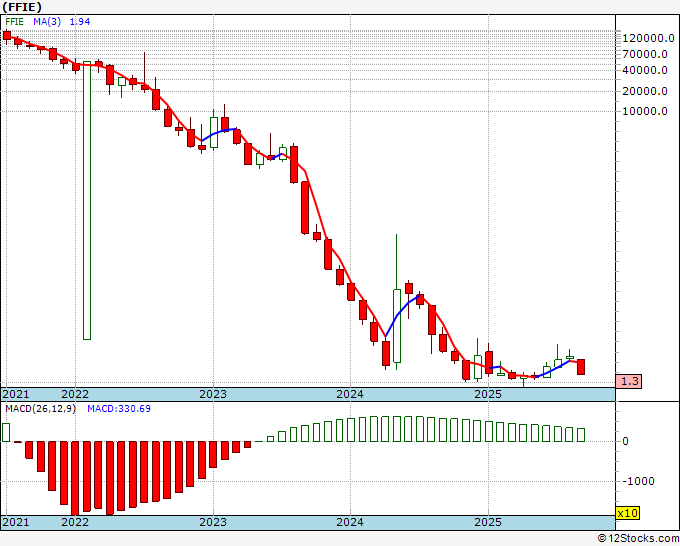Click the 12Stocks.com copyright link
The width and height of the screenshot is (680, 546).
(638, 539)
